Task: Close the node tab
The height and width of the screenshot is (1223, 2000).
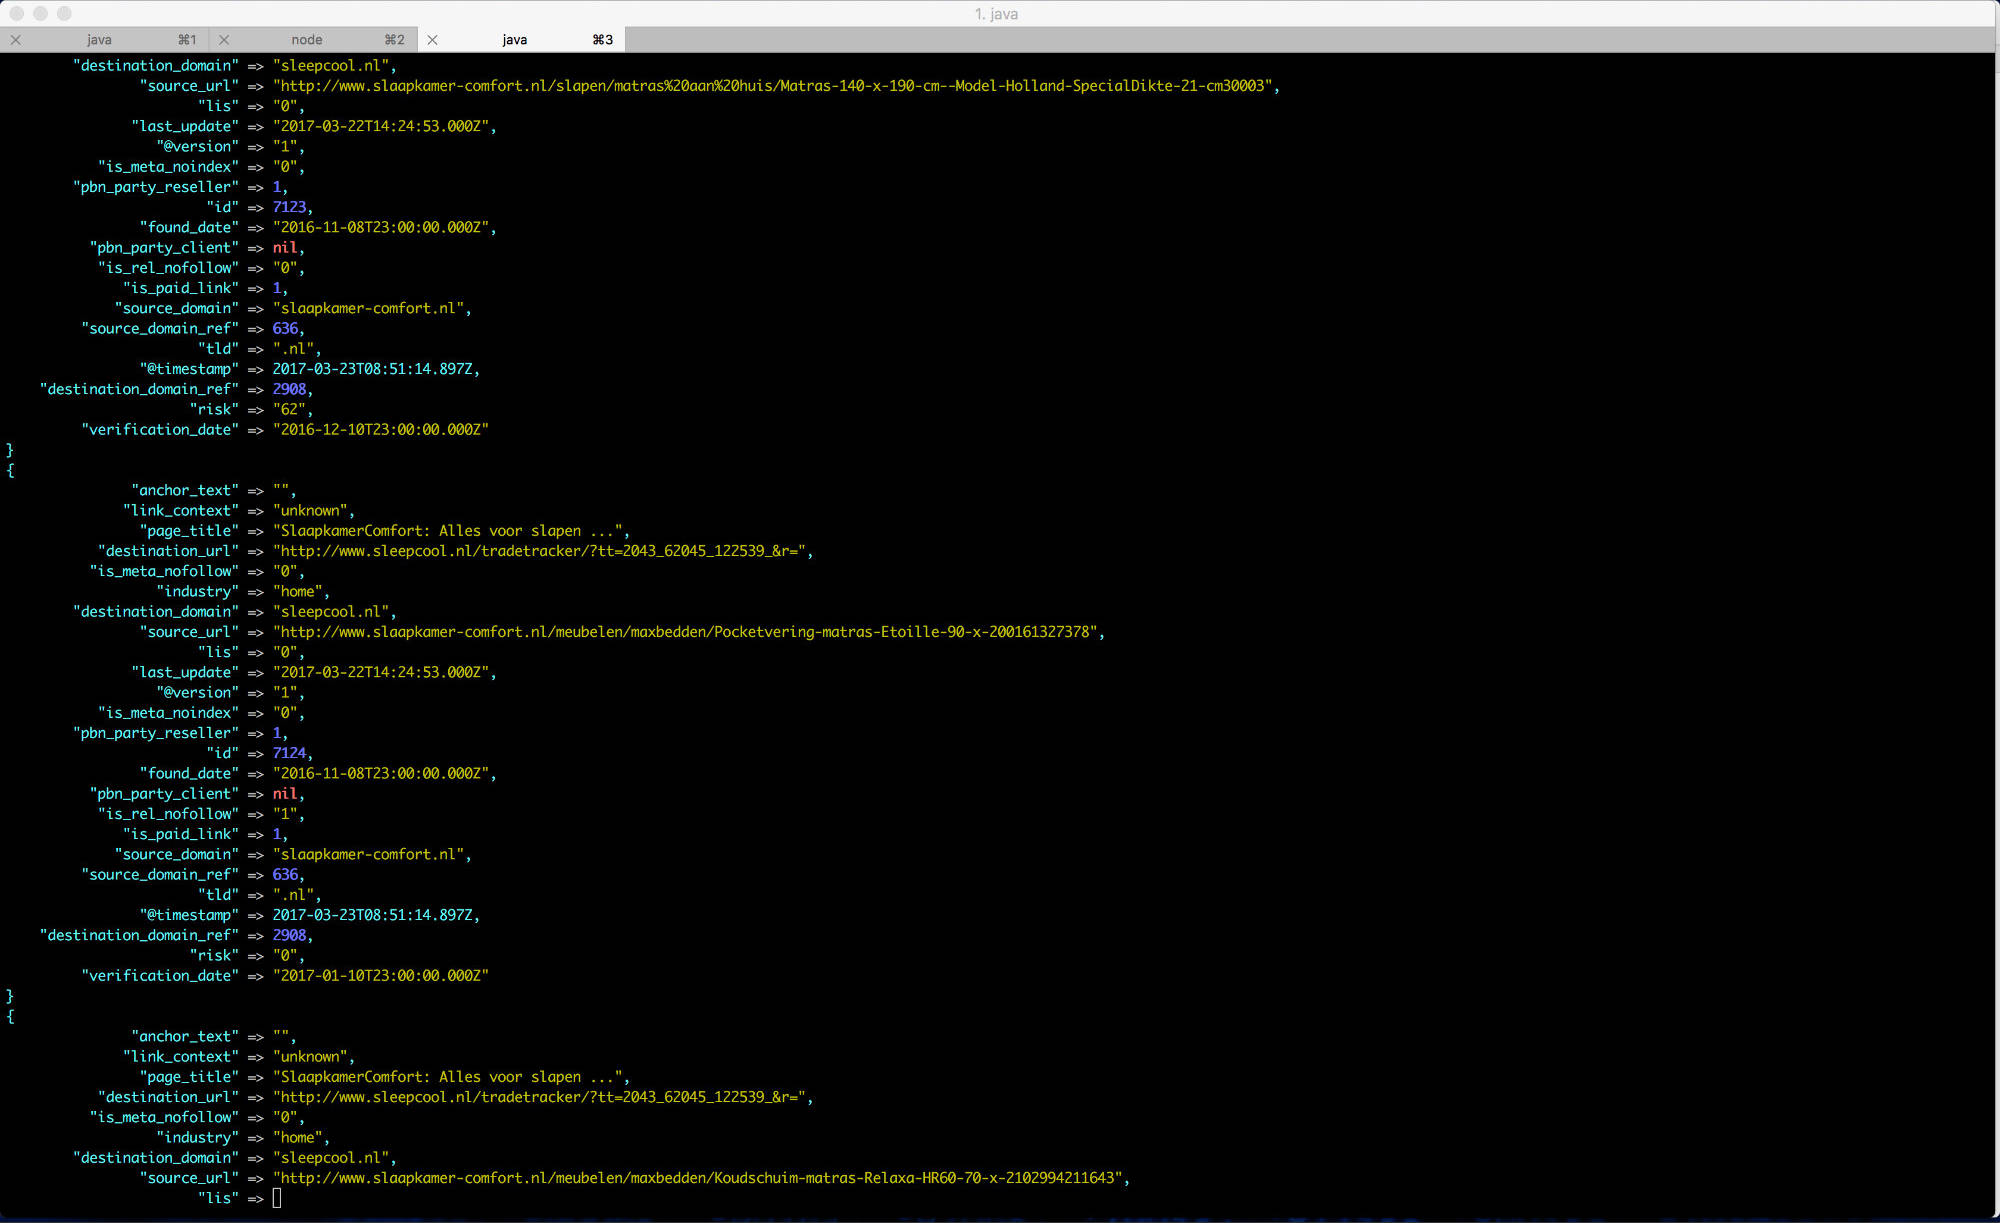Action: pos(224,40)
